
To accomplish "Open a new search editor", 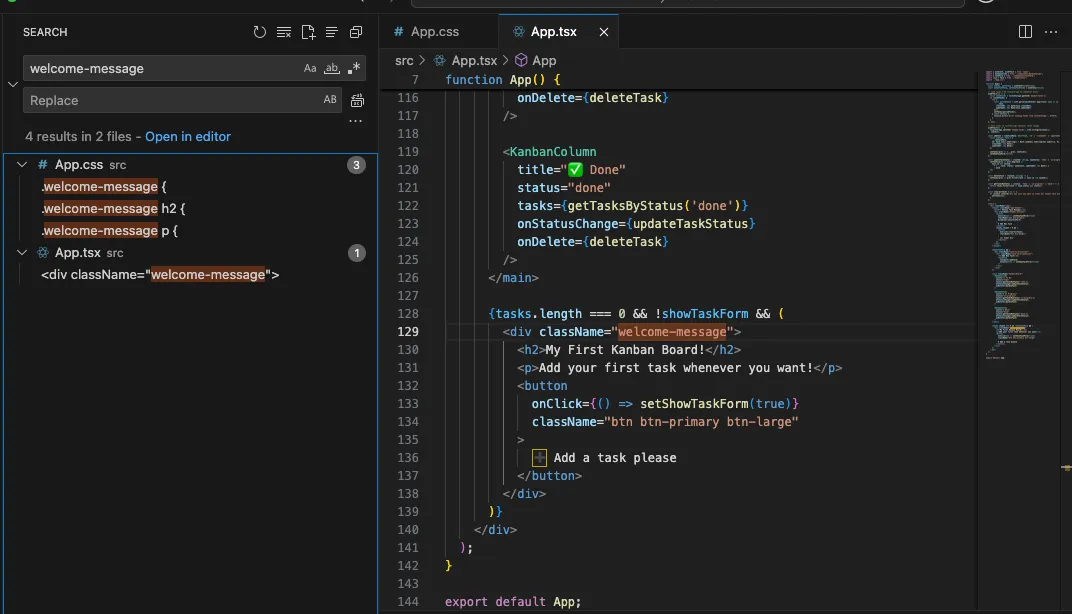I will point(308,32).
